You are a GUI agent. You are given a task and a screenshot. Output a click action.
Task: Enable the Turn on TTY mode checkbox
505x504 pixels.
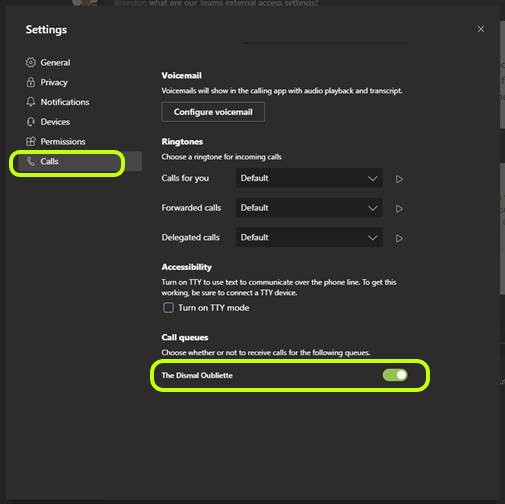tap(168, 308)
